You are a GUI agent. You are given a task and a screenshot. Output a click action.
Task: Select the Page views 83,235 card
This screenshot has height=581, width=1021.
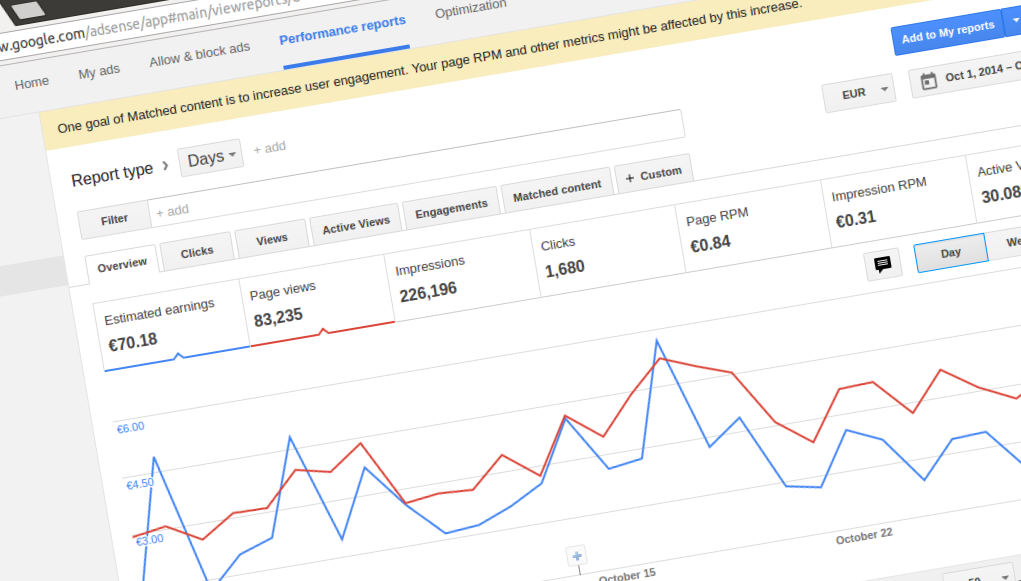316,301
